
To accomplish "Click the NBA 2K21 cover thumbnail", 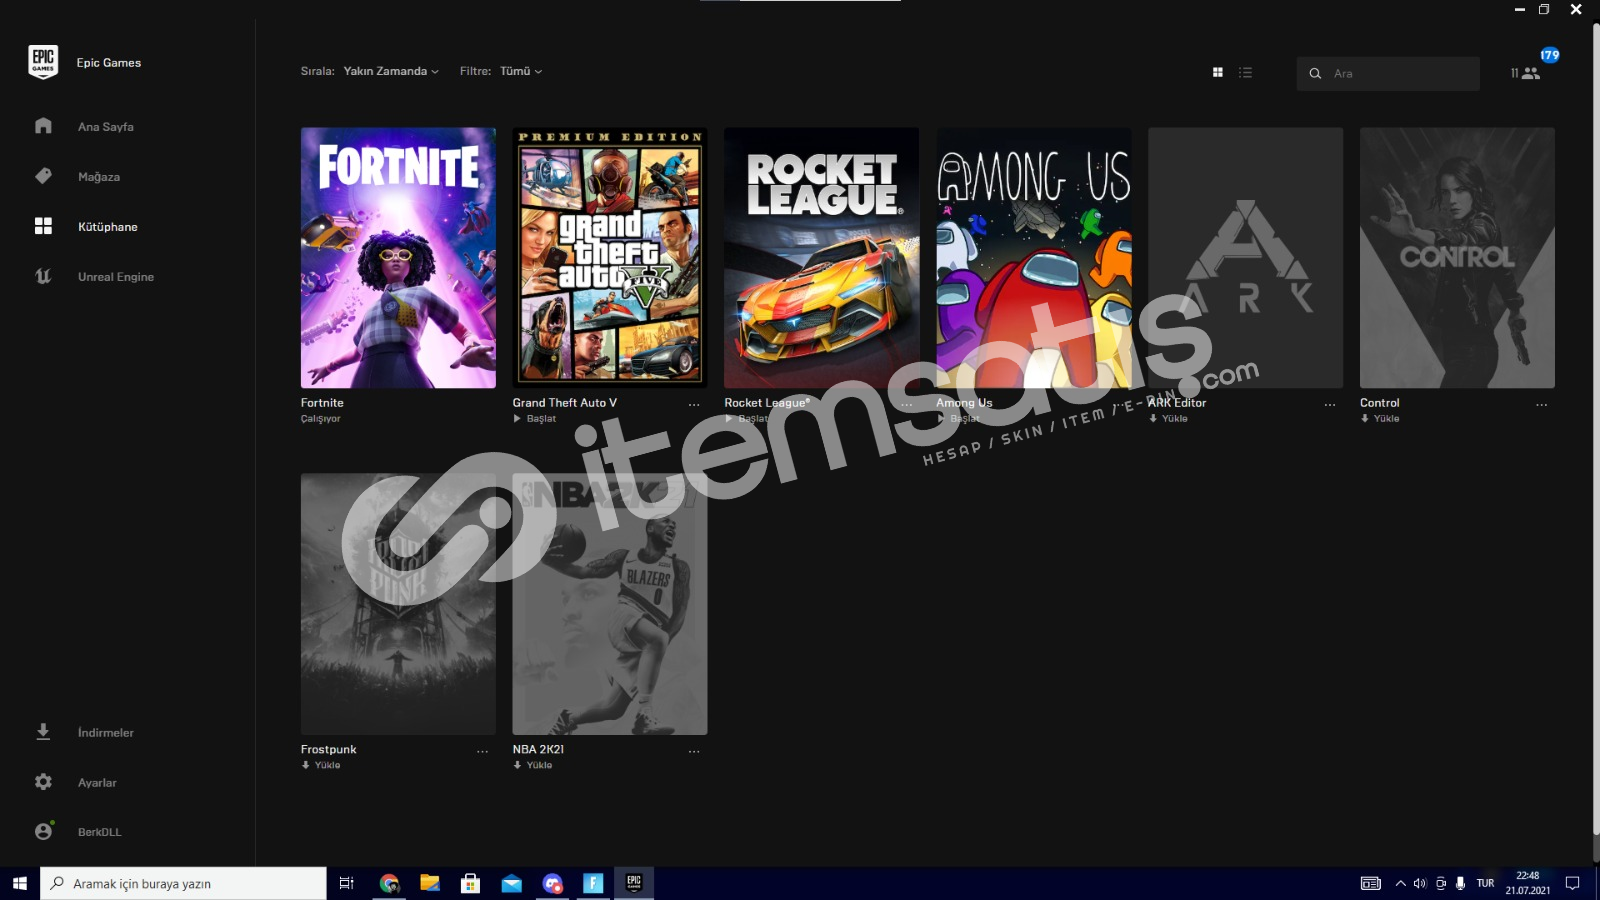I will (x=610, y=604).
